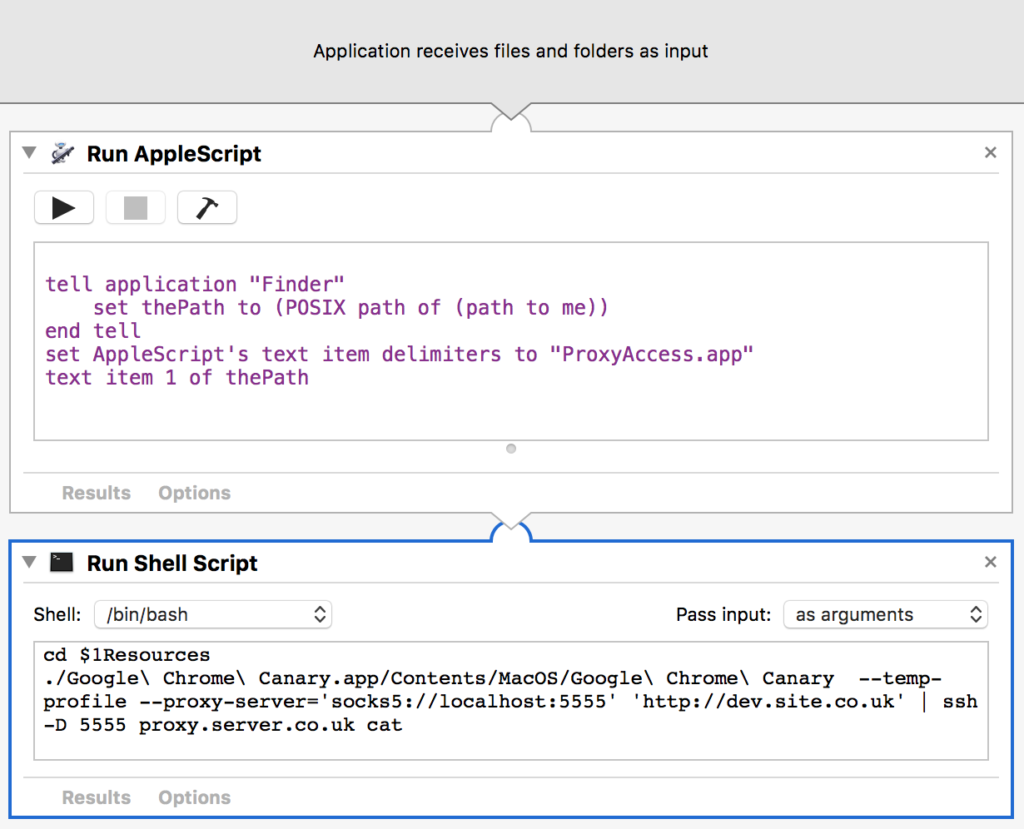Click the "Application receives files and folders as input" header

(511, 51)
